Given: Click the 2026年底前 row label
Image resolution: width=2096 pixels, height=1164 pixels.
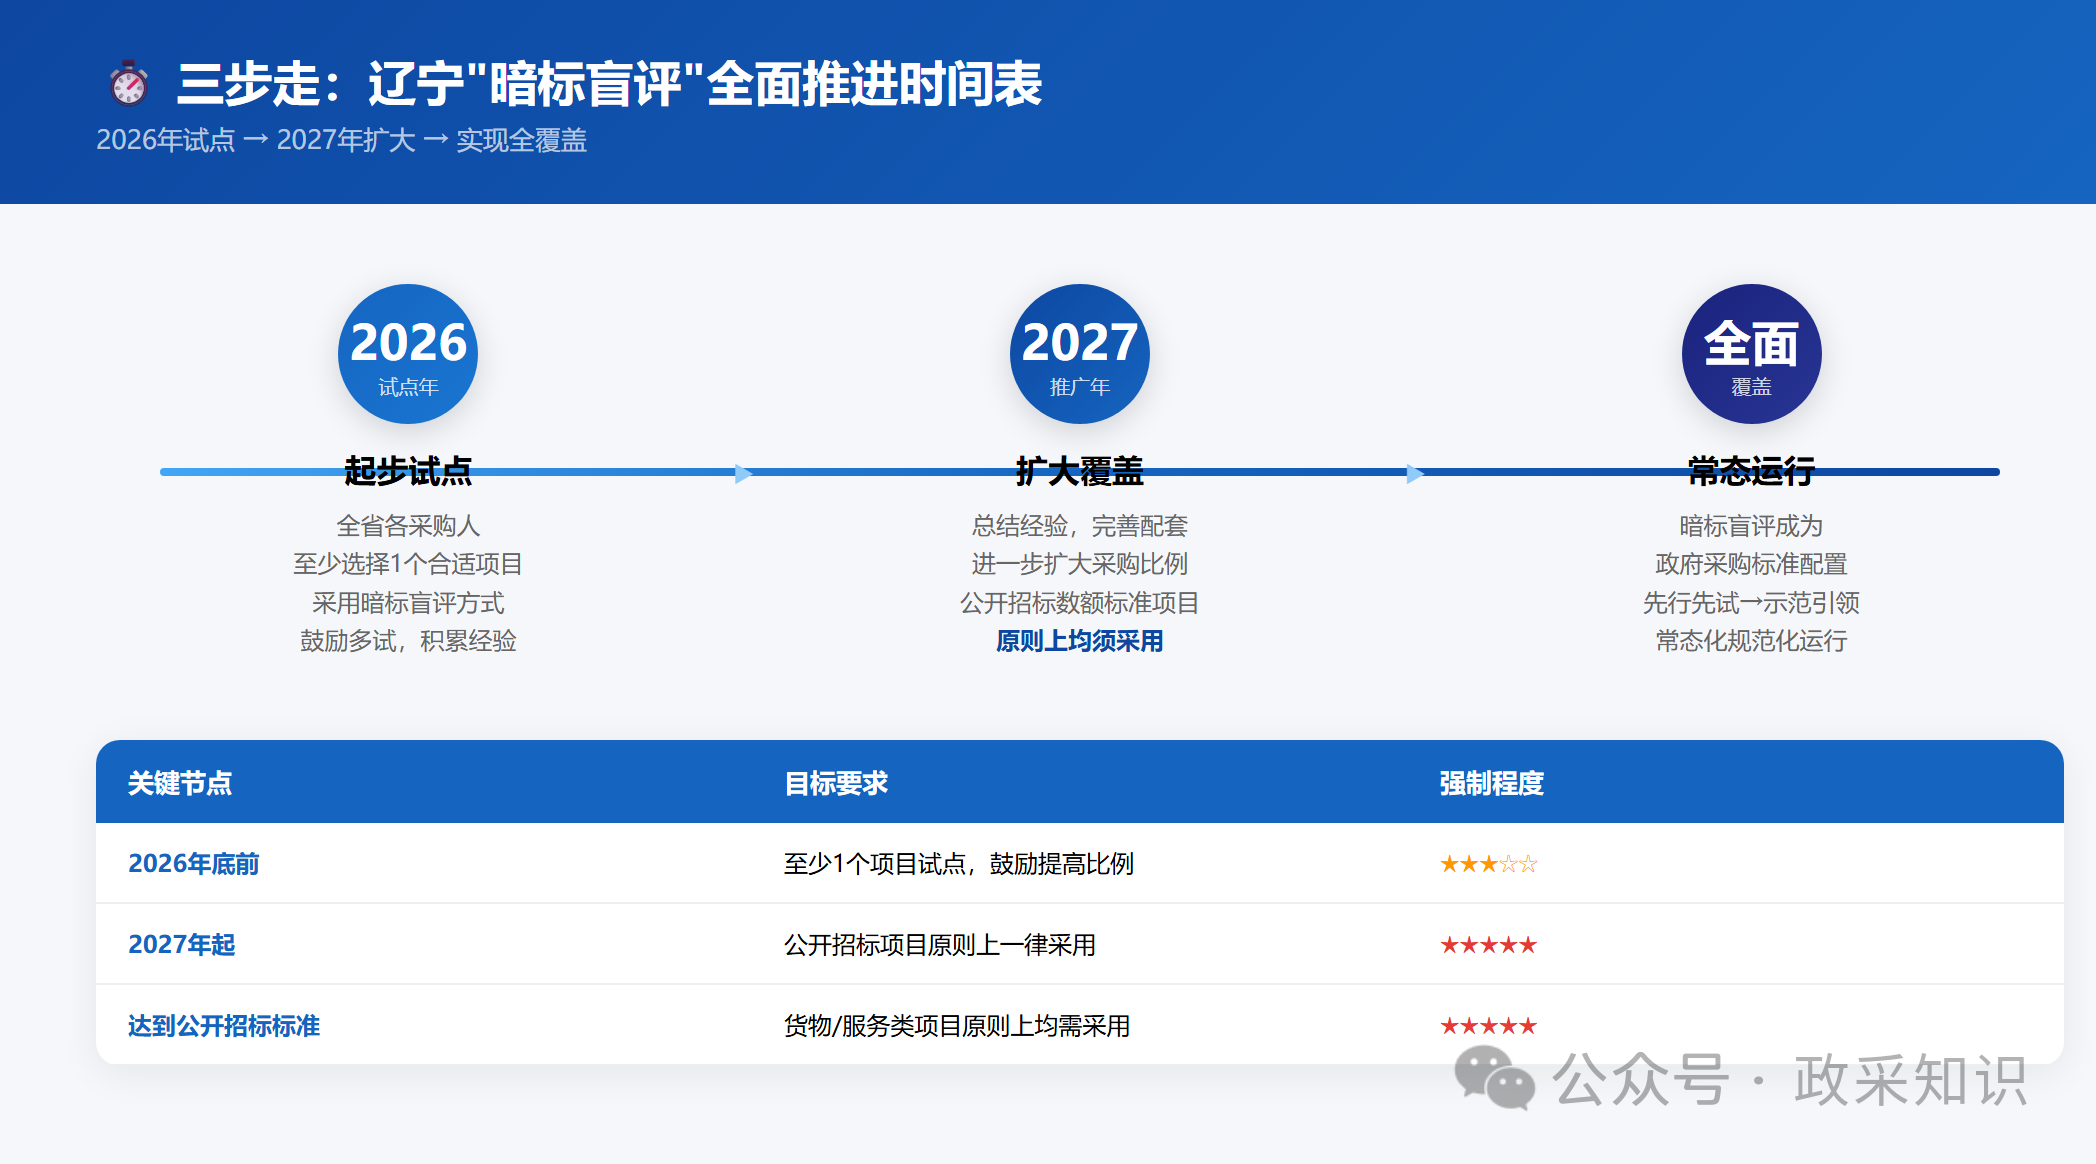Looking at the screenshot, I should [x=194, y=864].
